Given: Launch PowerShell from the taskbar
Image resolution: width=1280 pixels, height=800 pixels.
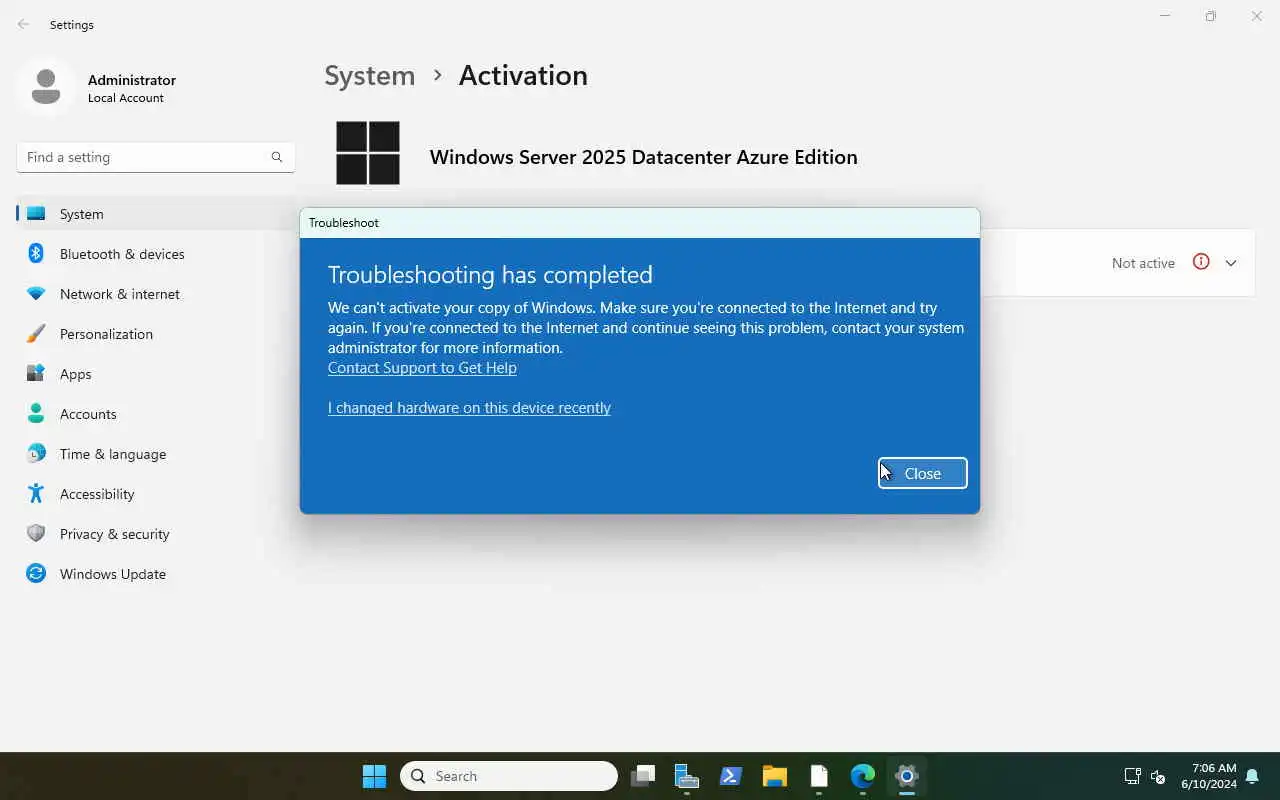Looking at the screenshot, I should point(731,776).
